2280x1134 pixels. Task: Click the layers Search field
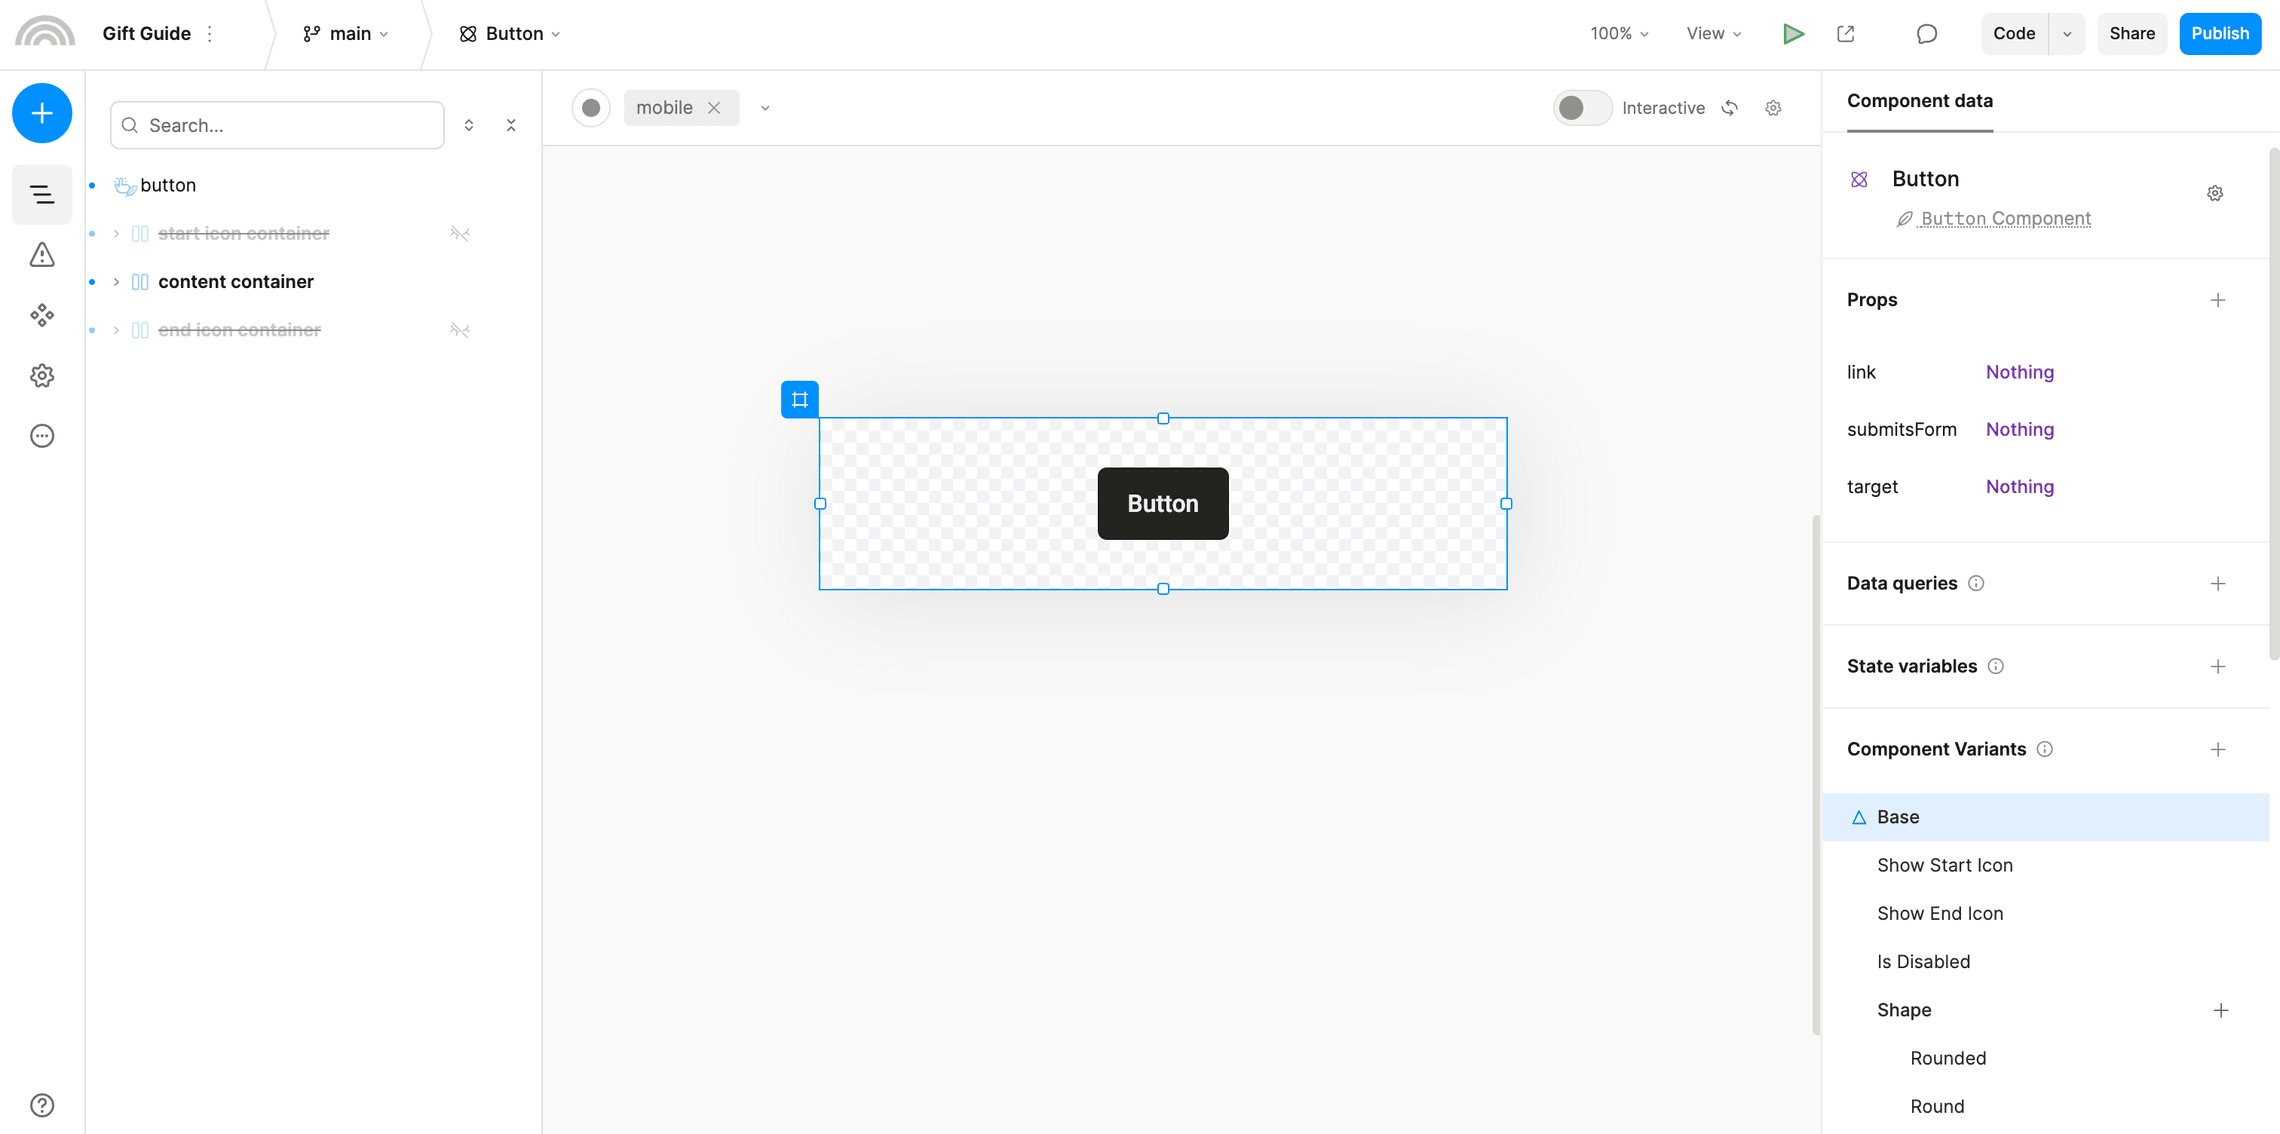tap(277, 125)
